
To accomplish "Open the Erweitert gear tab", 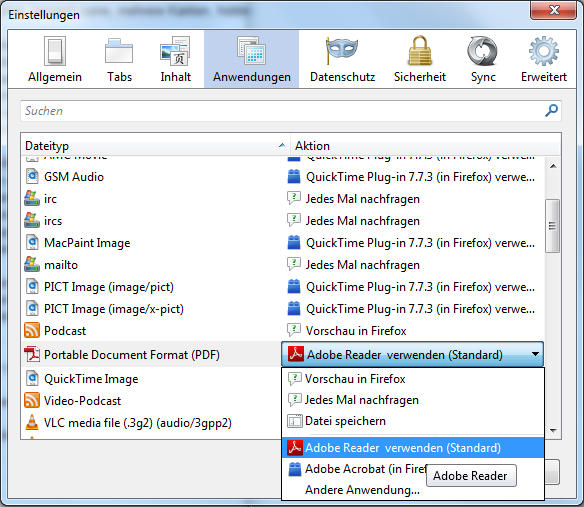I will 543,59.
